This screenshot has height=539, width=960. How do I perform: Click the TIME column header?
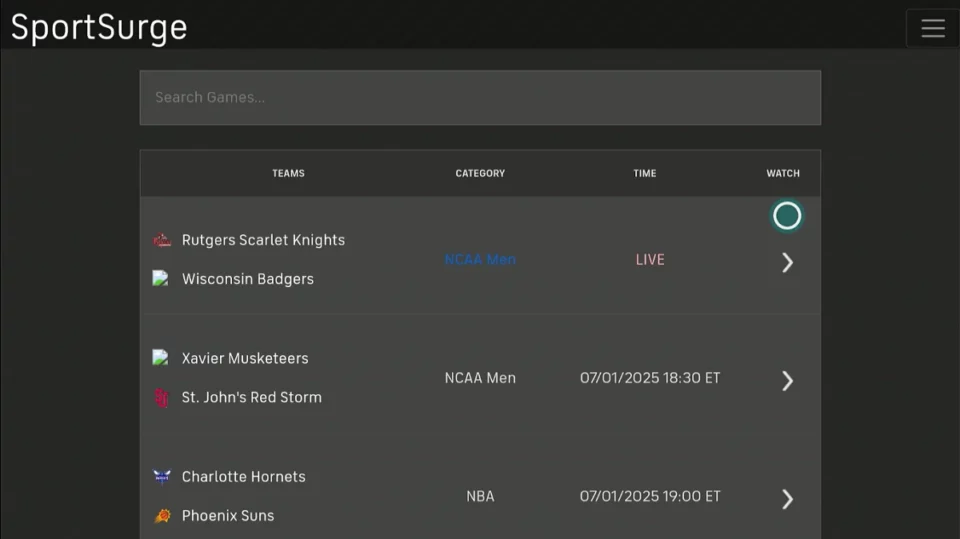point(645,173)
